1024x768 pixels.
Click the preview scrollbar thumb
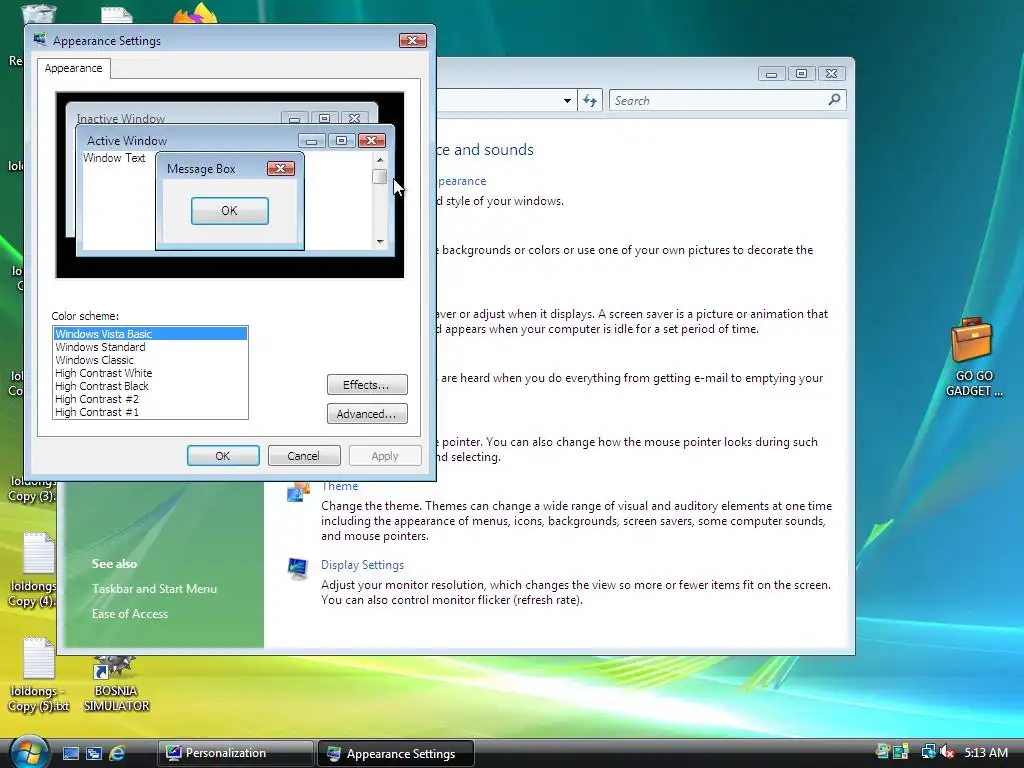point(379,176)
